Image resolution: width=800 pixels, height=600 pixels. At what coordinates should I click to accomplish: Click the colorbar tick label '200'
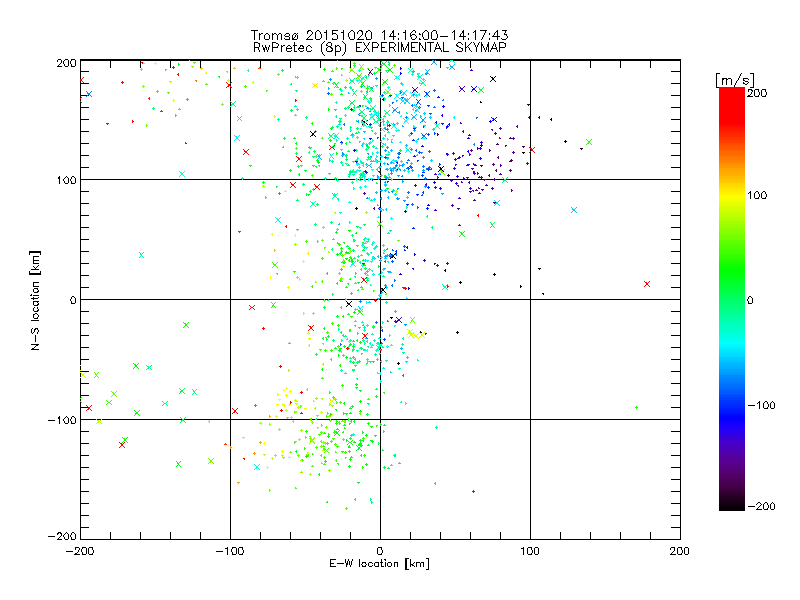point(757,93)
